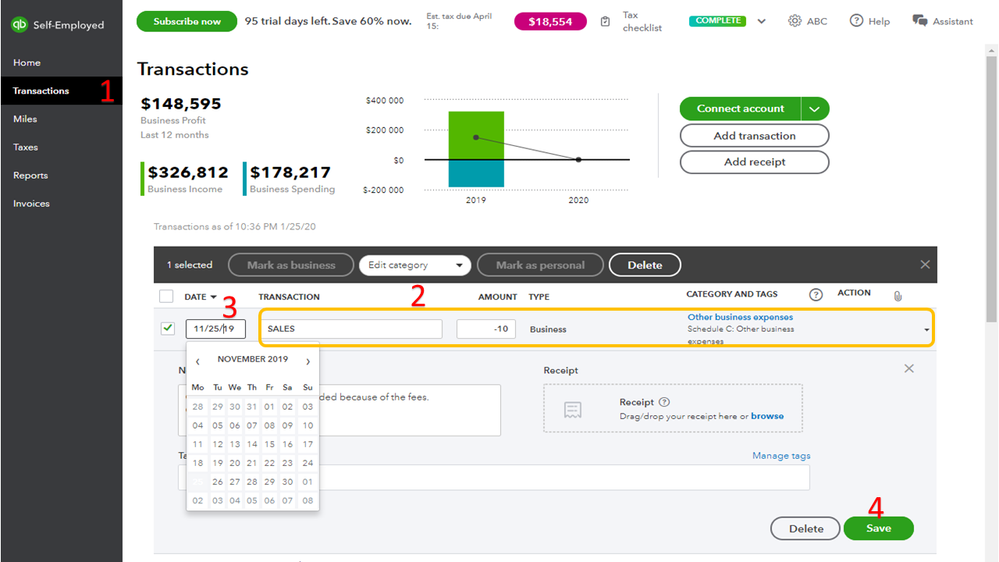
Task: Click the Category and Tags help icon
Action: pos(816,294)
